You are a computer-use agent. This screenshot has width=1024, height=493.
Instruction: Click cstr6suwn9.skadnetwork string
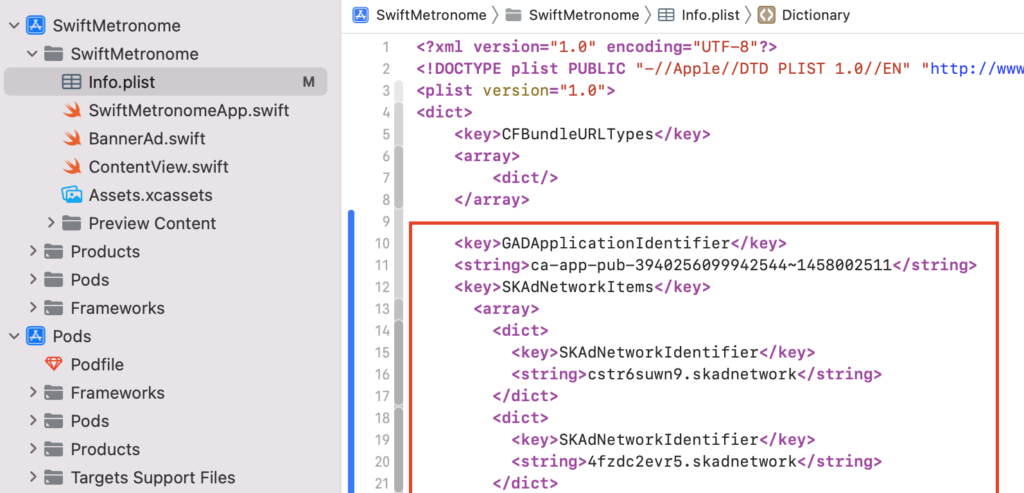692,374
